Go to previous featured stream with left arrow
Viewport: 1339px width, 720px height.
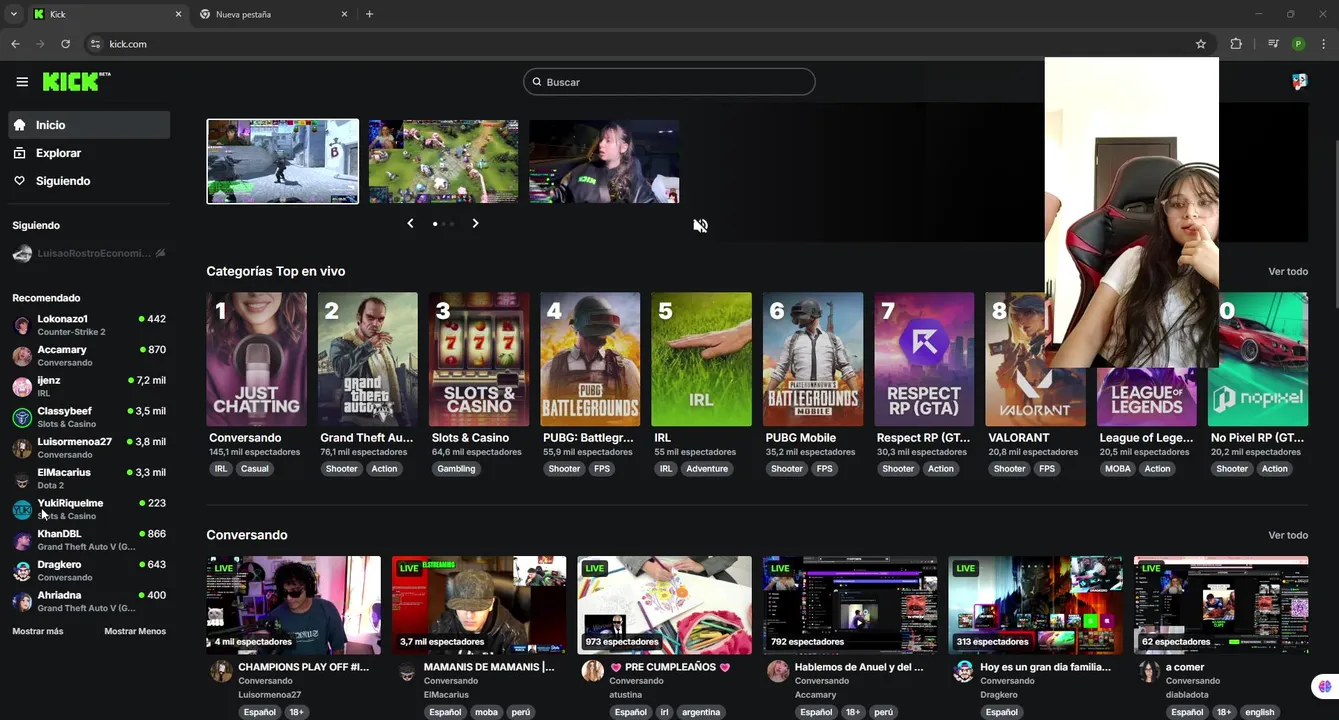(x=410, y=223)
